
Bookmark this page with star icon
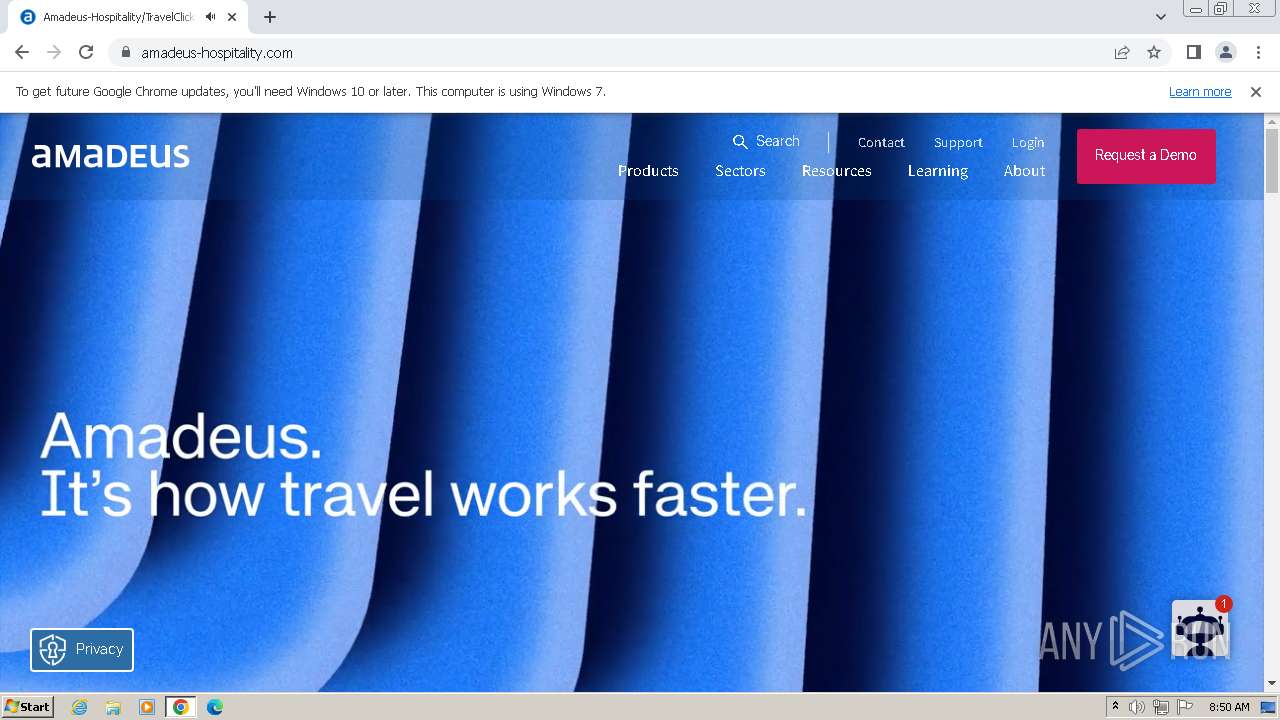[1154, 52]
